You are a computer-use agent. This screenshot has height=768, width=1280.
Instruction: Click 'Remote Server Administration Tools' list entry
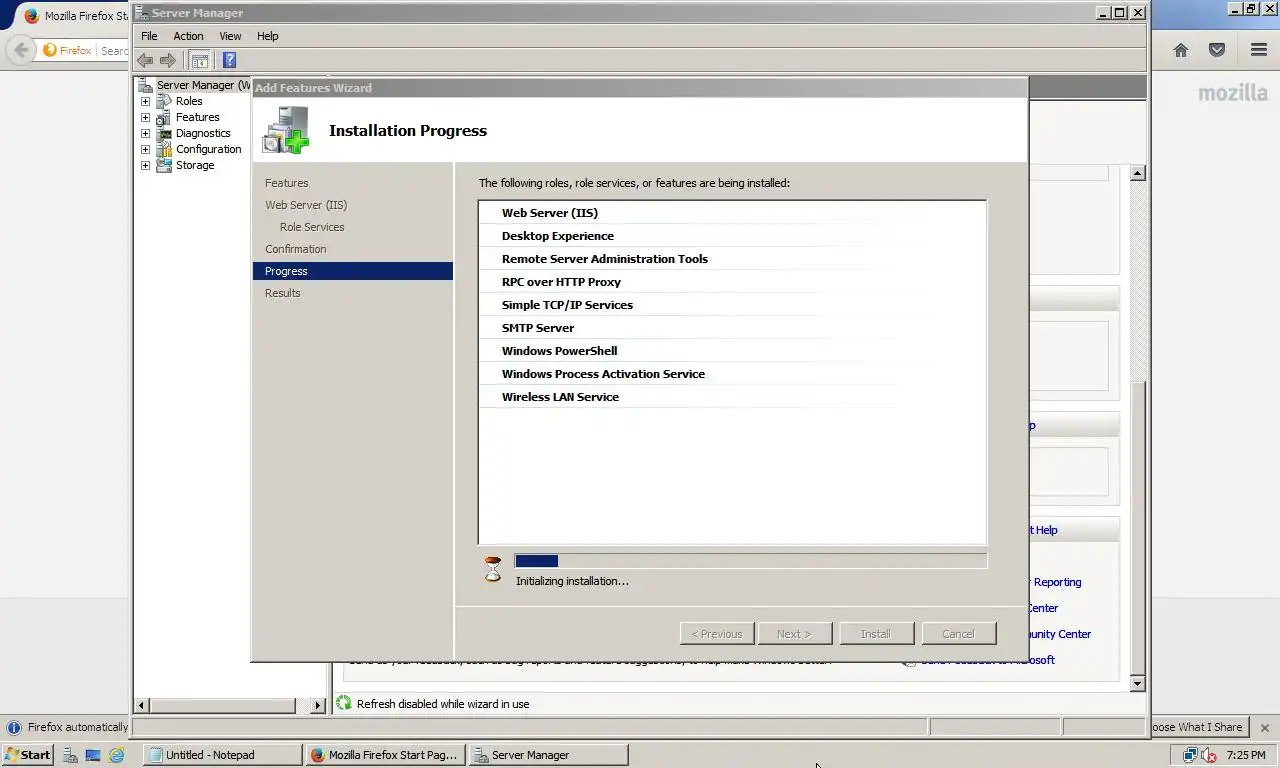pyautogui.click(x=604, y=259)
